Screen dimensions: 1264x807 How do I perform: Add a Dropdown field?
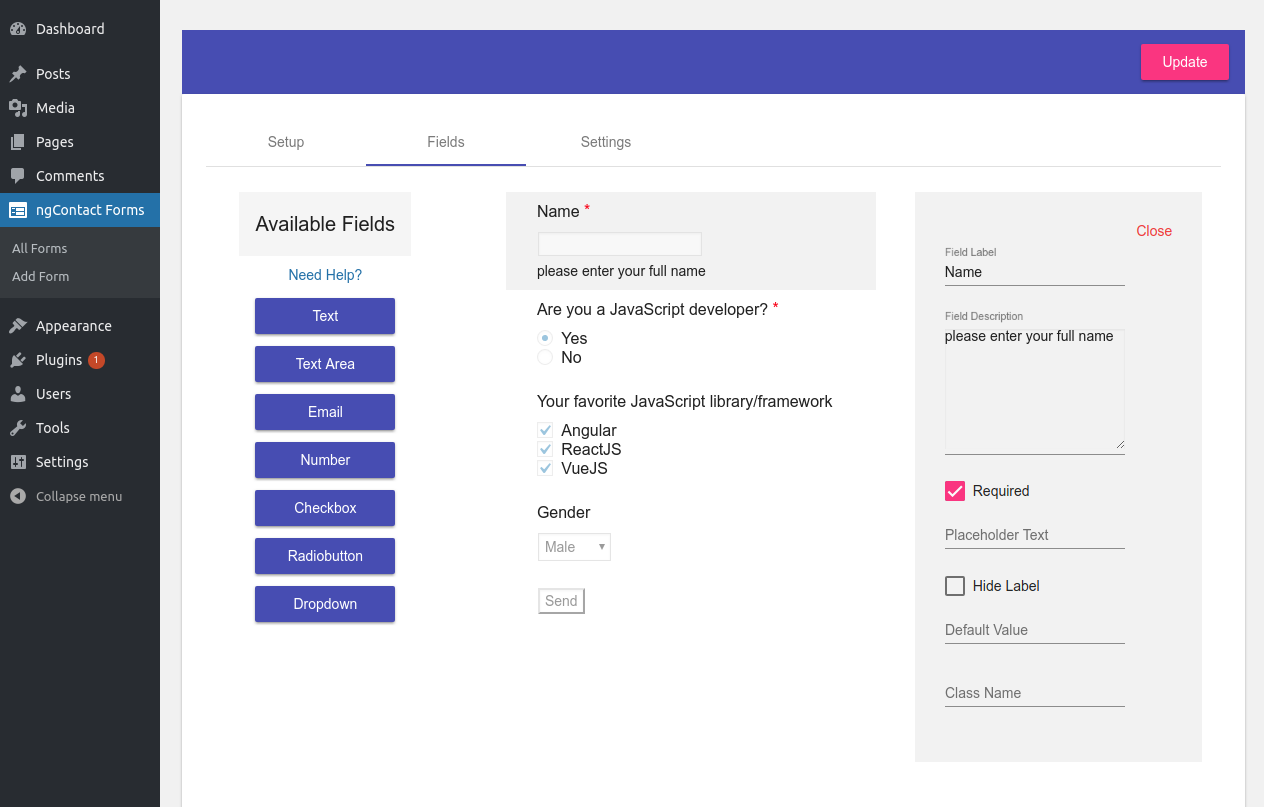click(325, 604)
